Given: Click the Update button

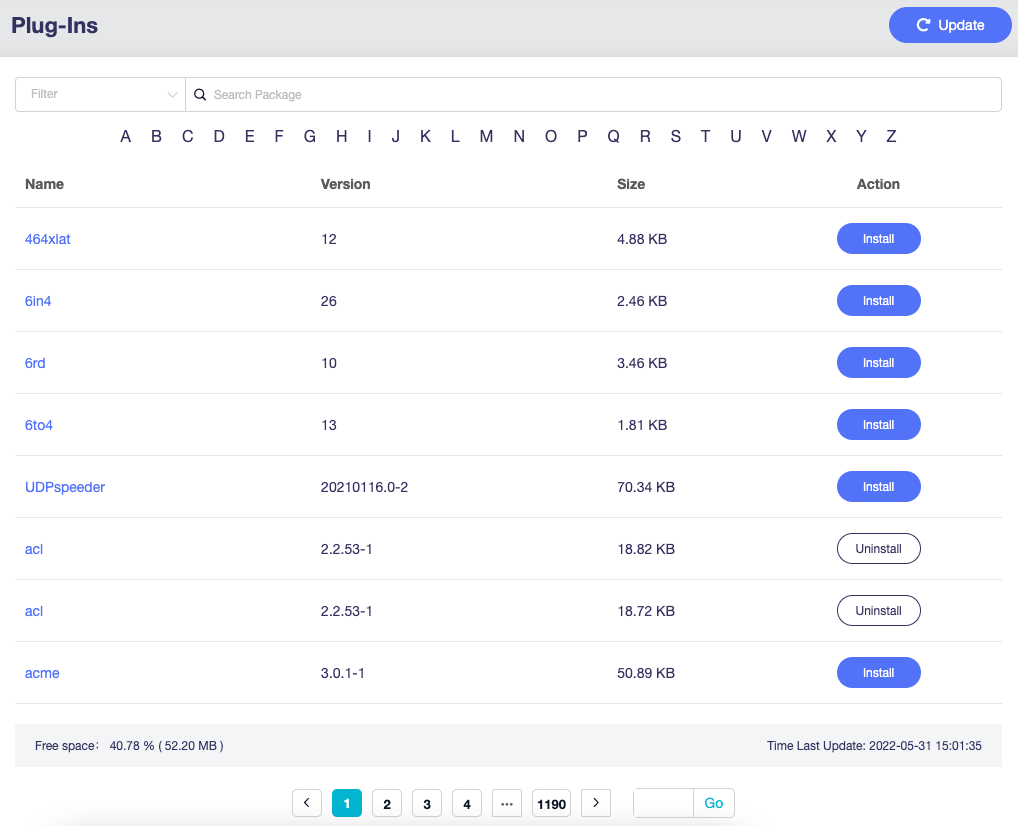Looking at the screenshot, I should pos(950,25).
